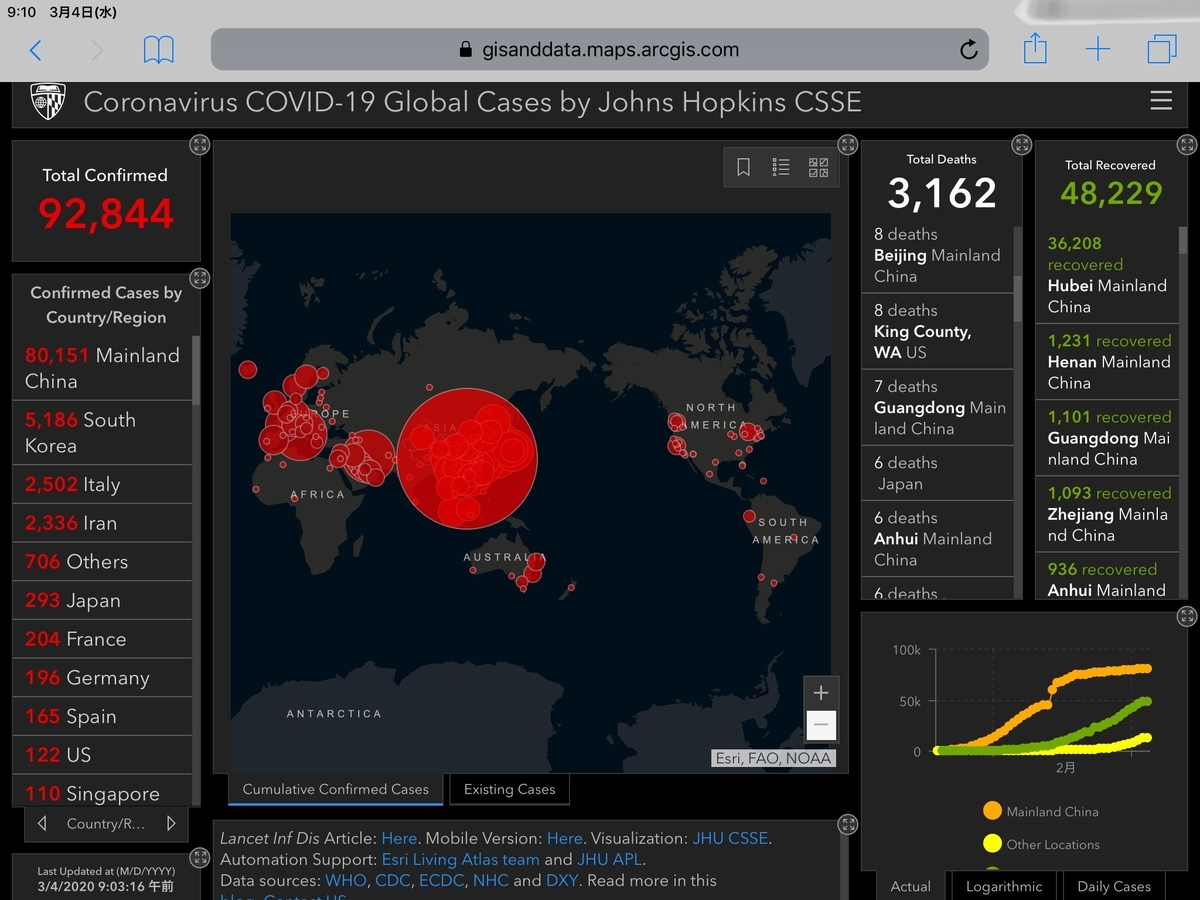Open Esri Living Atlas team link

tap(460, 859)
